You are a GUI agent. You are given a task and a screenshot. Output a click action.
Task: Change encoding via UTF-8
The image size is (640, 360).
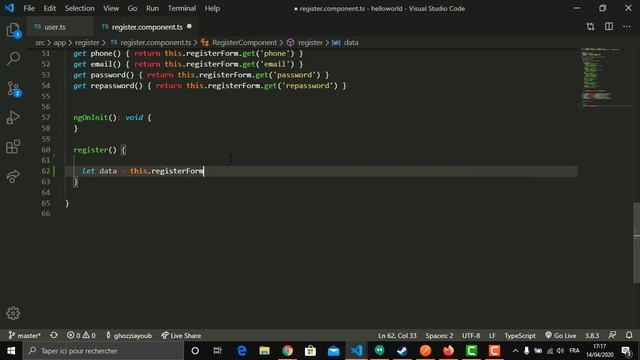coord(471,336)
